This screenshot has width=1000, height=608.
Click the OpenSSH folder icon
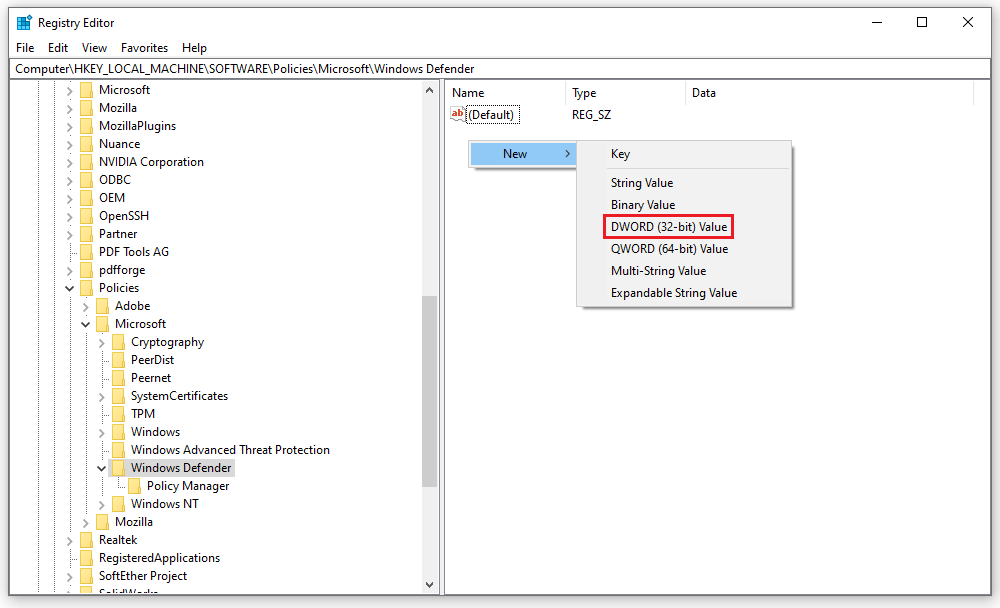[87, 216]
